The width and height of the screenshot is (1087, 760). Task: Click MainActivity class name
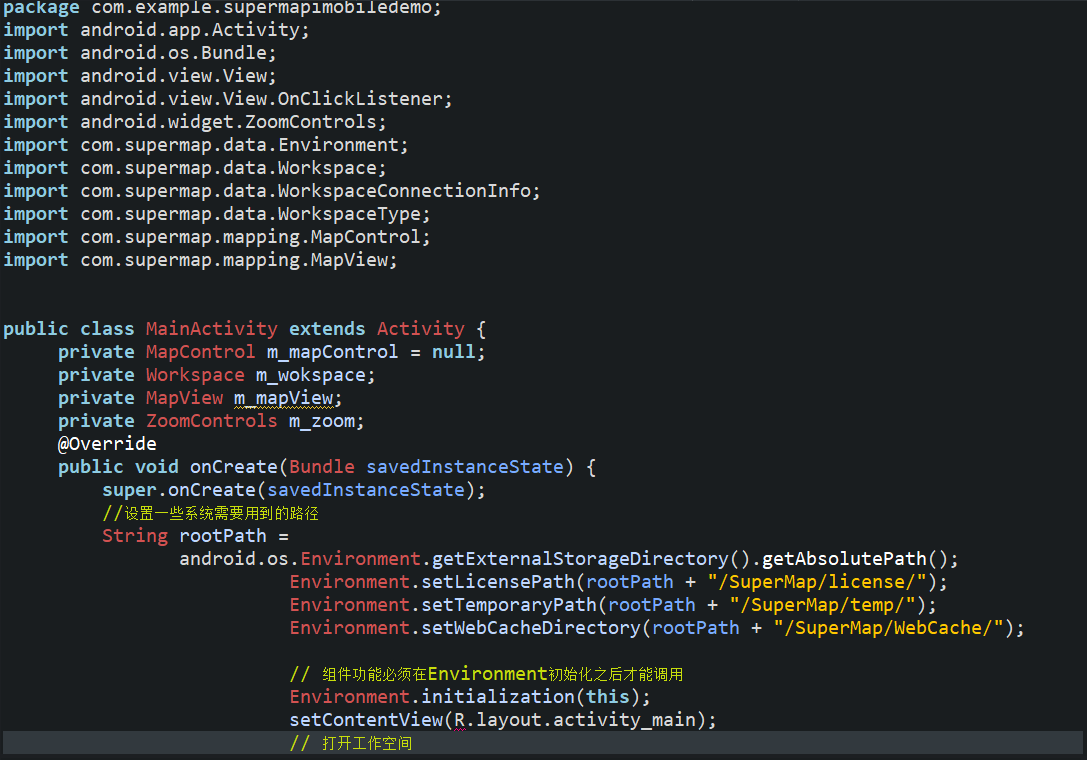[x=211, y=328]
